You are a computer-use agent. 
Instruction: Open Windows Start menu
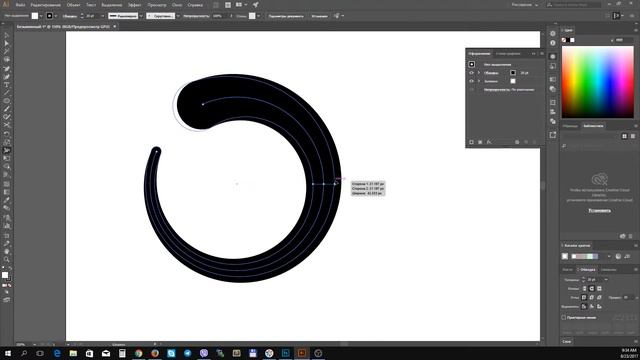click(x=8, y=353)
